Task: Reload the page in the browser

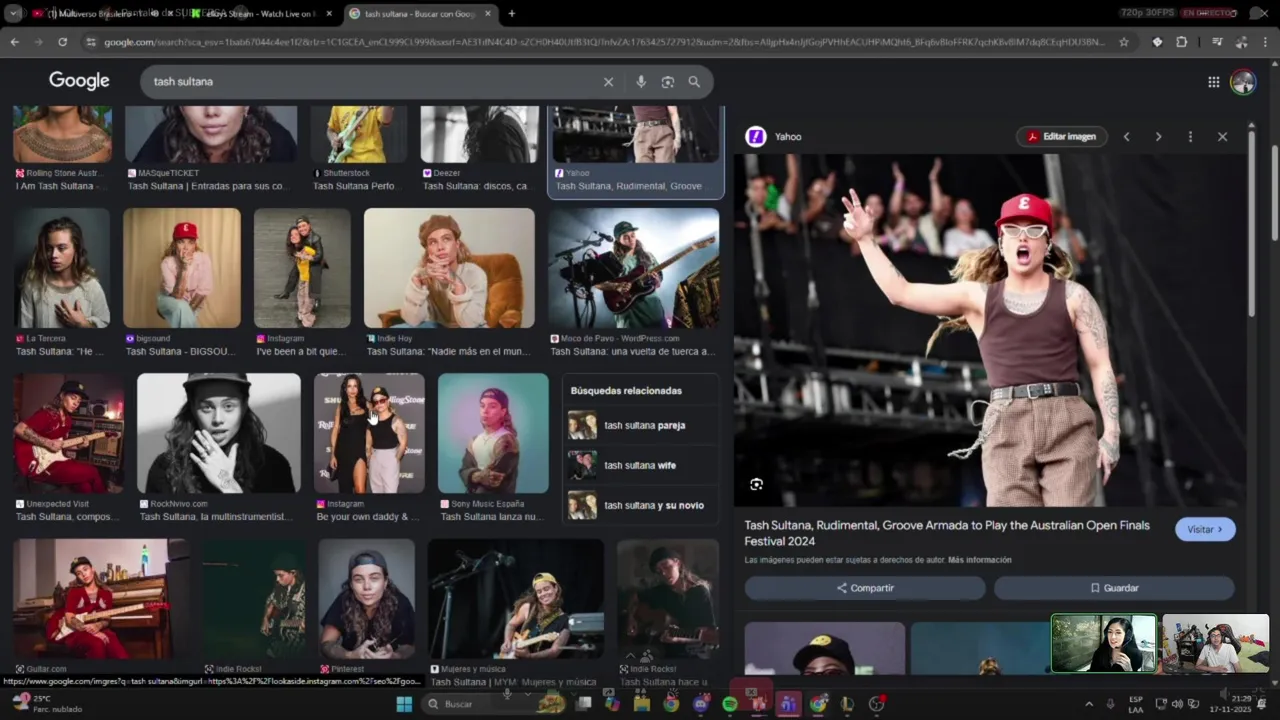Action: click(x=62, y=42)
